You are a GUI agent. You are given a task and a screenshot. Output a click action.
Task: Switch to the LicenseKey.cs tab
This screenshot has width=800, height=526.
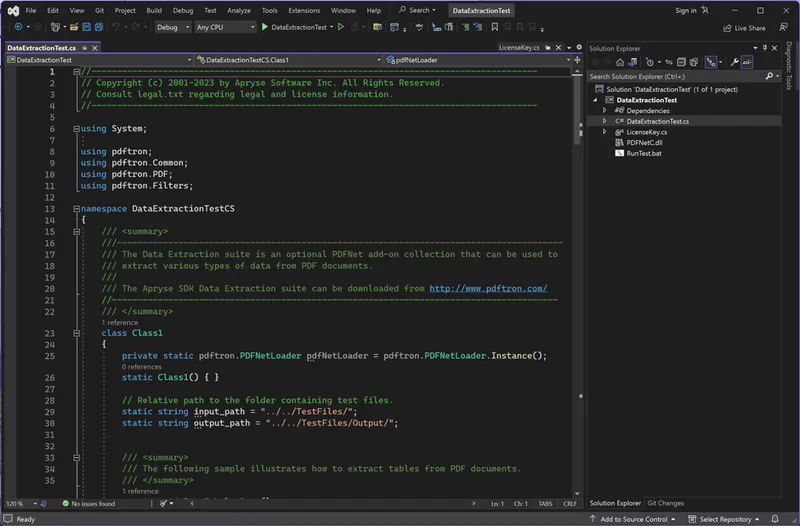tap(518, 47)
